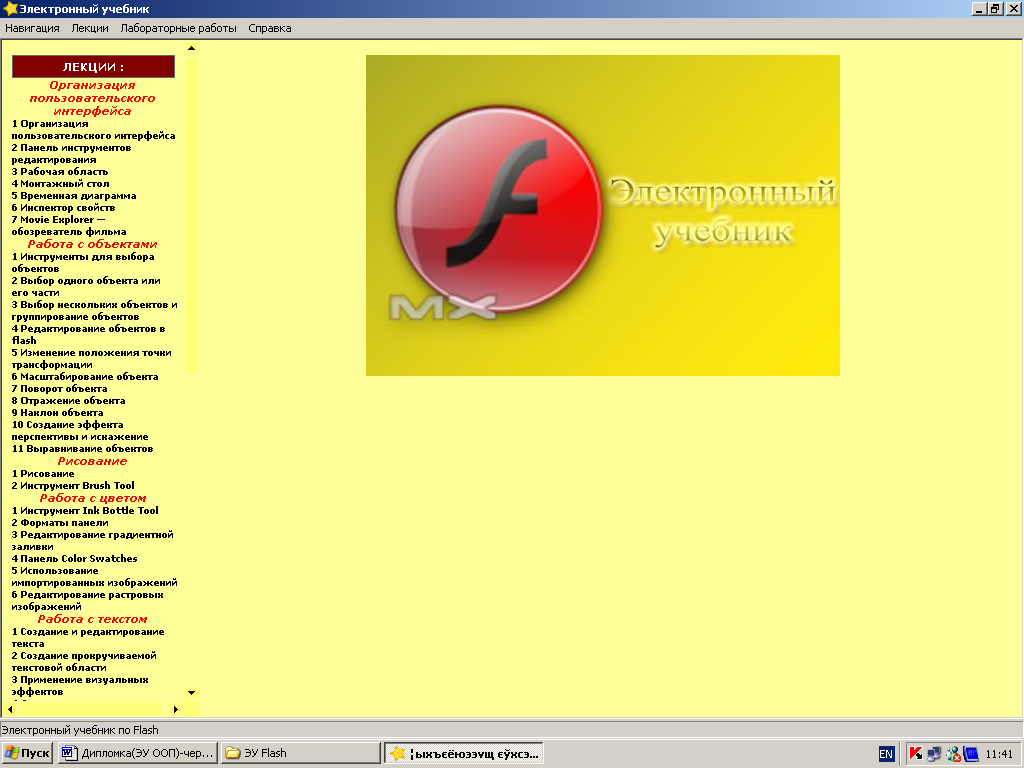Open lecture 2 Выбор одного объекта или его части
The height and width of the screenshot is (768, 1024).
click(86, 287)
